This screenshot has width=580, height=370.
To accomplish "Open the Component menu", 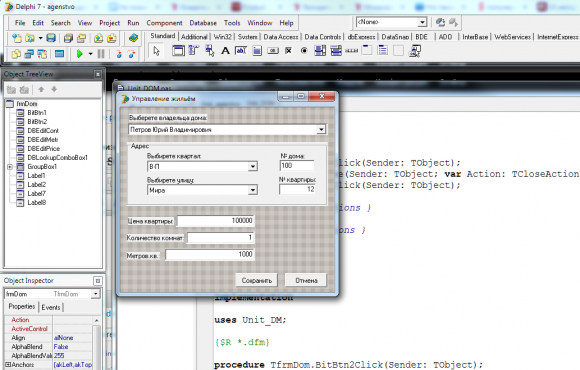I will tap(164, 23).
